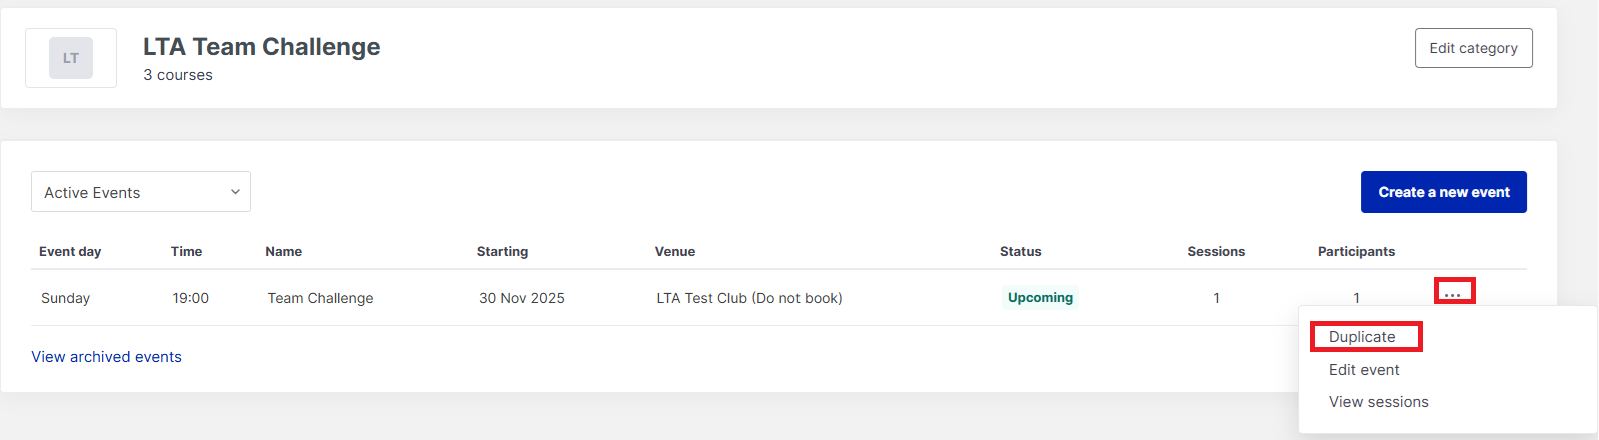The height and width of the screenshot is (440, 1599).
Task: Click the LTA Team Challenge heading
Action: pos(261,47)
